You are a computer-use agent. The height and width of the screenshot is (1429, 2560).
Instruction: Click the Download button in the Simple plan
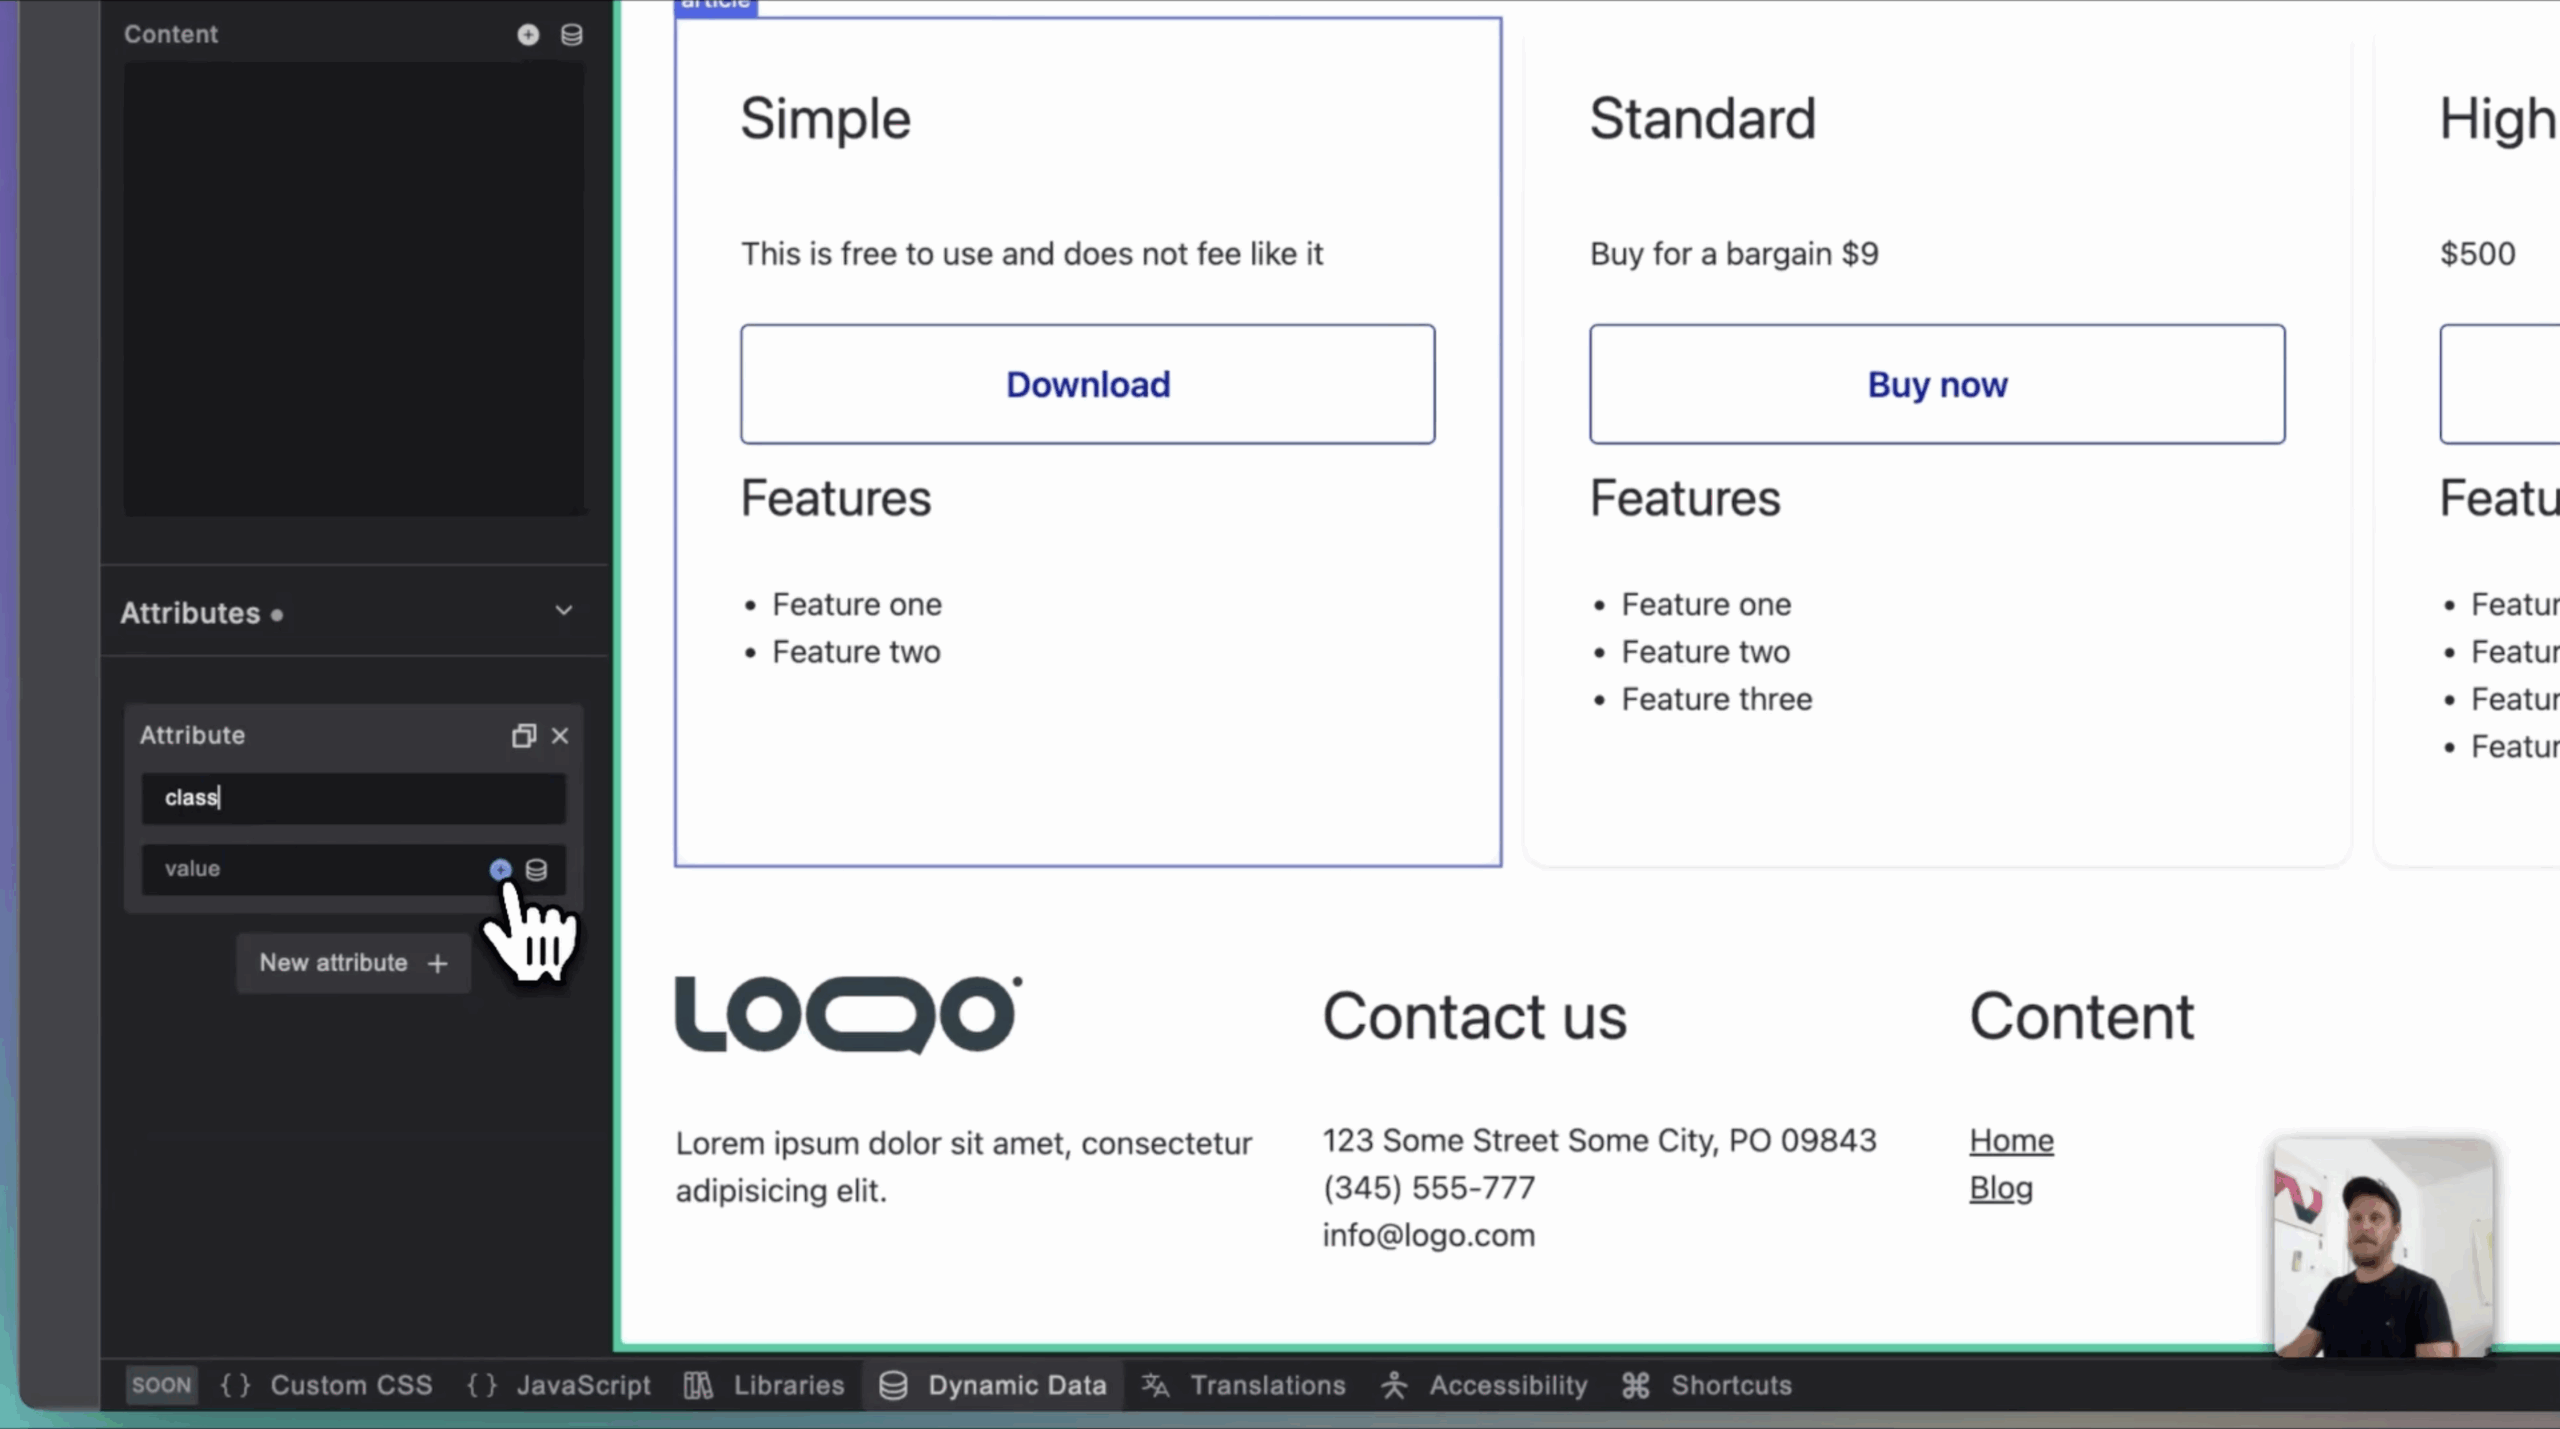click(1087, 384)
